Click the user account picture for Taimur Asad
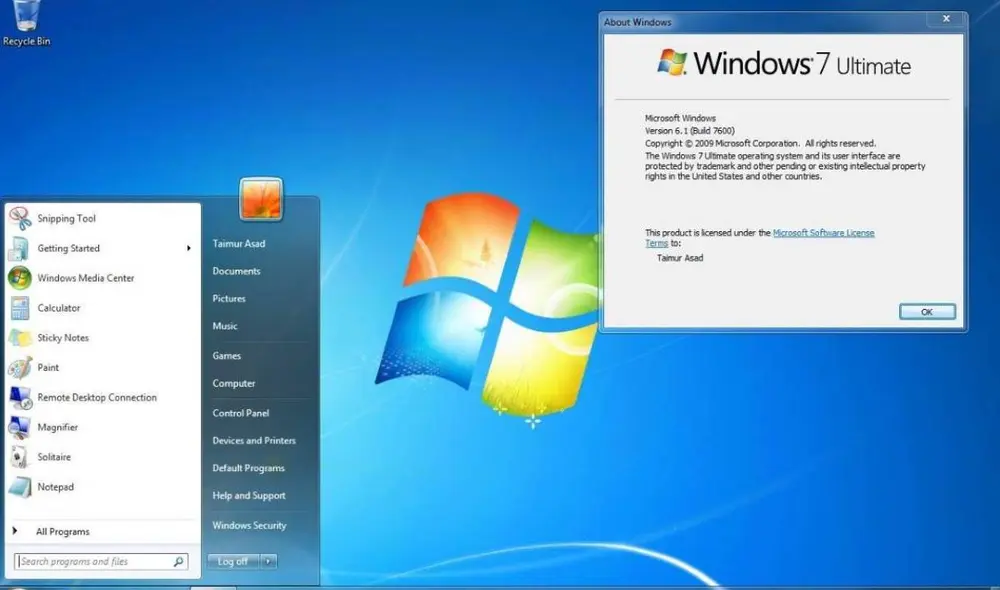 click(260, 198)
